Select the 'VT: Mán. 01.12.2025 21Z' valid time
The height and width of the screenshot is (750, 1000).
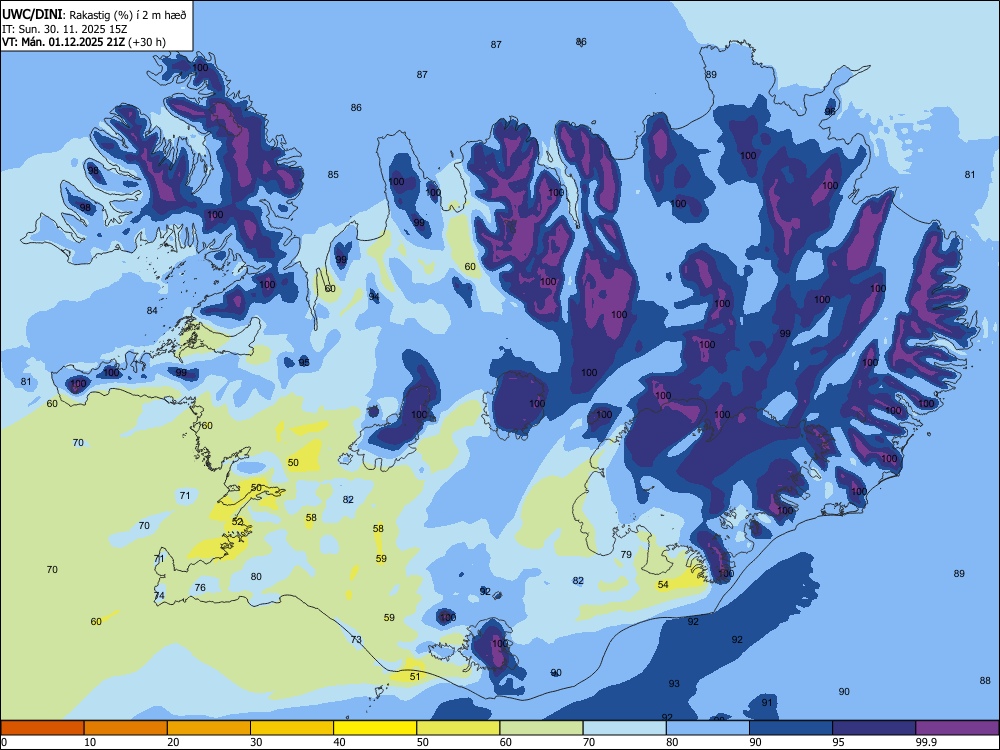[64, 42]
